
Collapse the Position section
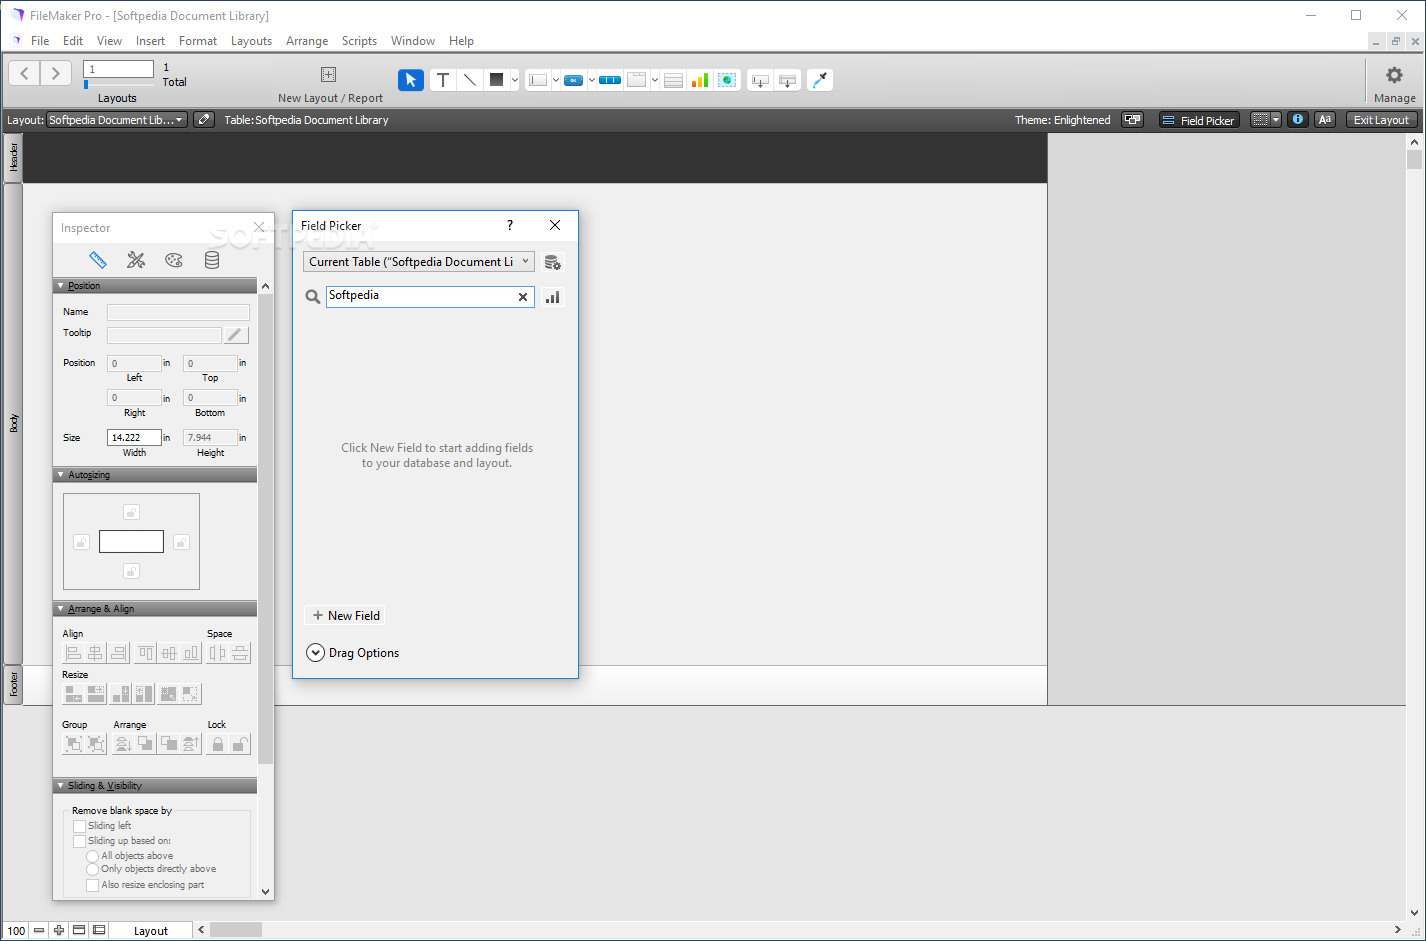coord(61,286)
